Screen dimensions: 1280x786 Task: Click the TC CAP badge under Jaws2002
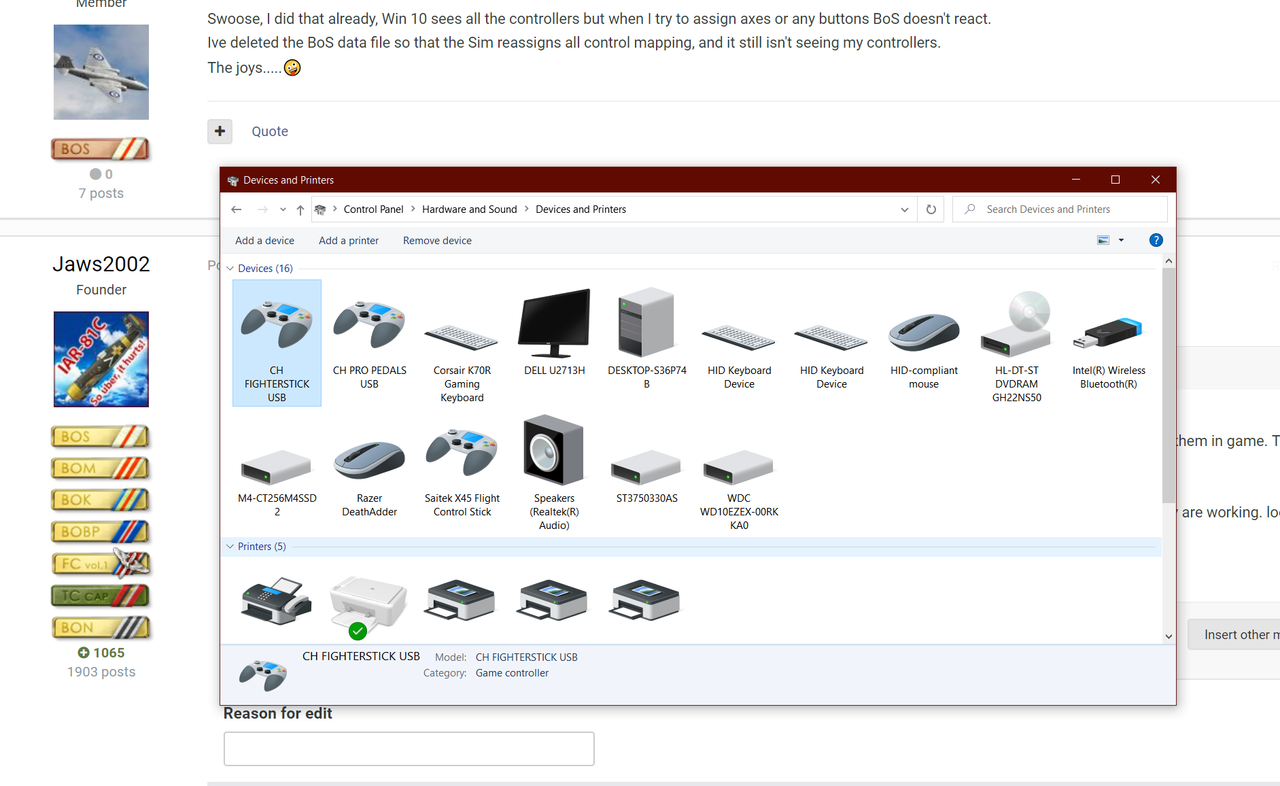pyautogui.click(x=100, y=596)
